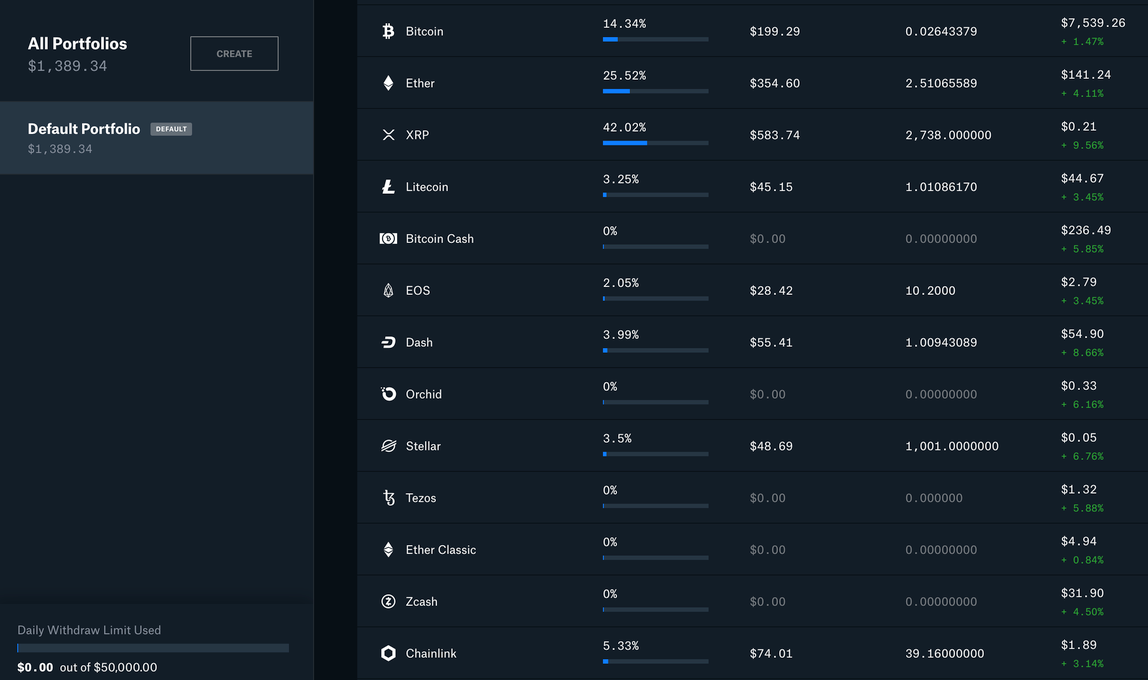The width and height of the screenshot is (1148, 680).
Task: Open the Orchid asset name
Action: [424, 395]
